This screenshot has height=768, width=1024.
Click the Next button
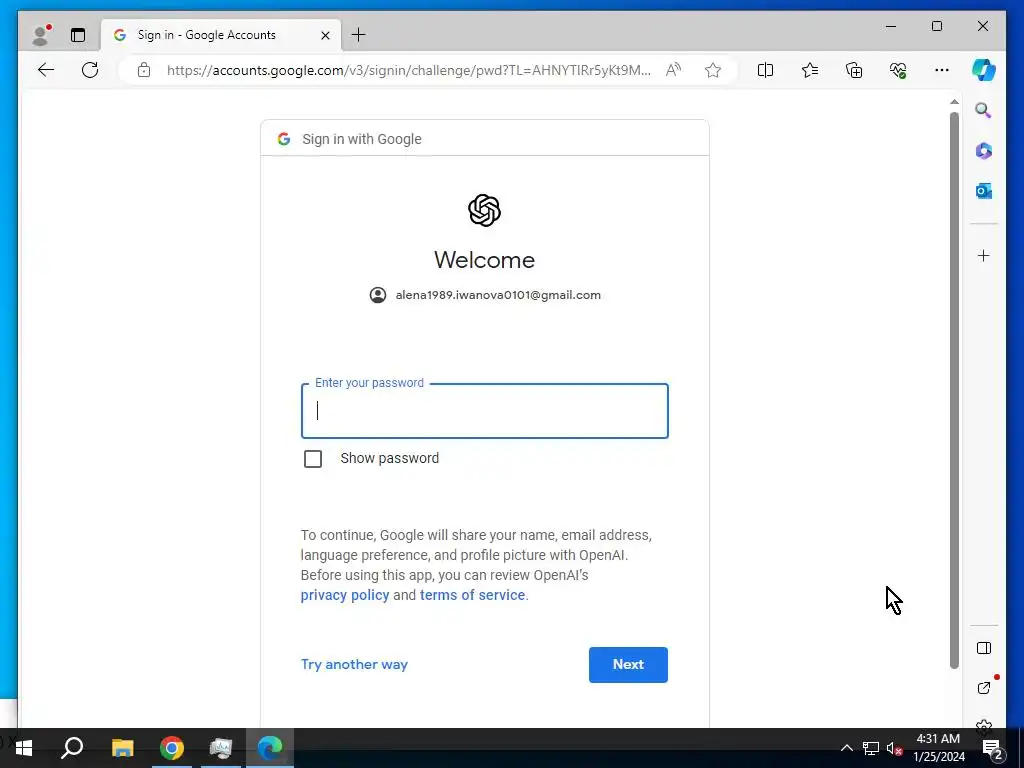pyautogui.click(x=628, y=665)
